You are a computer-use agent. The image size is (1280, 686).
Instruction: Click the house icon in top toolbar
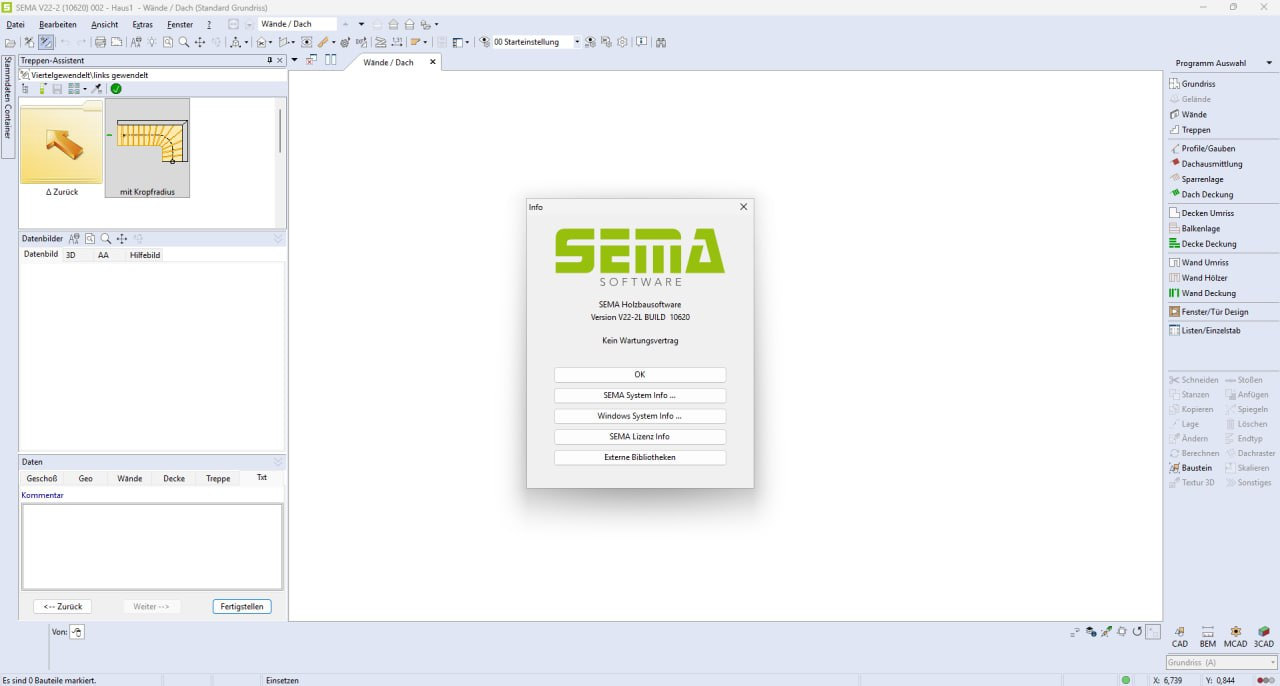(393, 24)
